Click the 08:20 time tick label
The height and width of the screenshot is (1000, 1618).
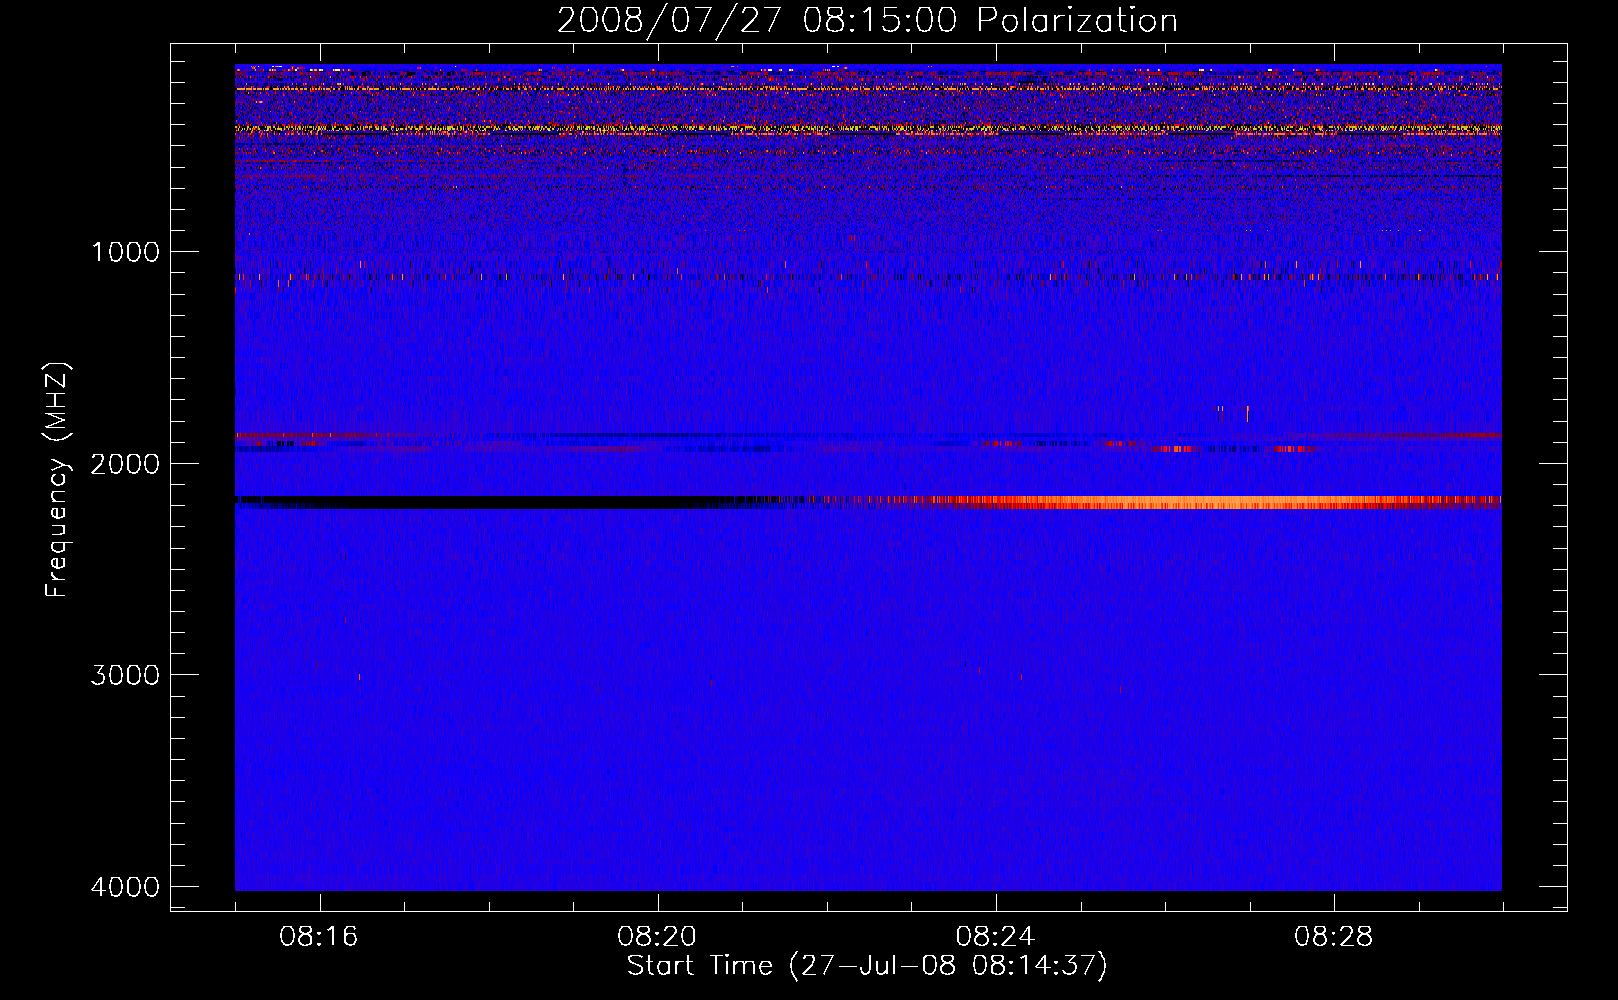point(657,937)
